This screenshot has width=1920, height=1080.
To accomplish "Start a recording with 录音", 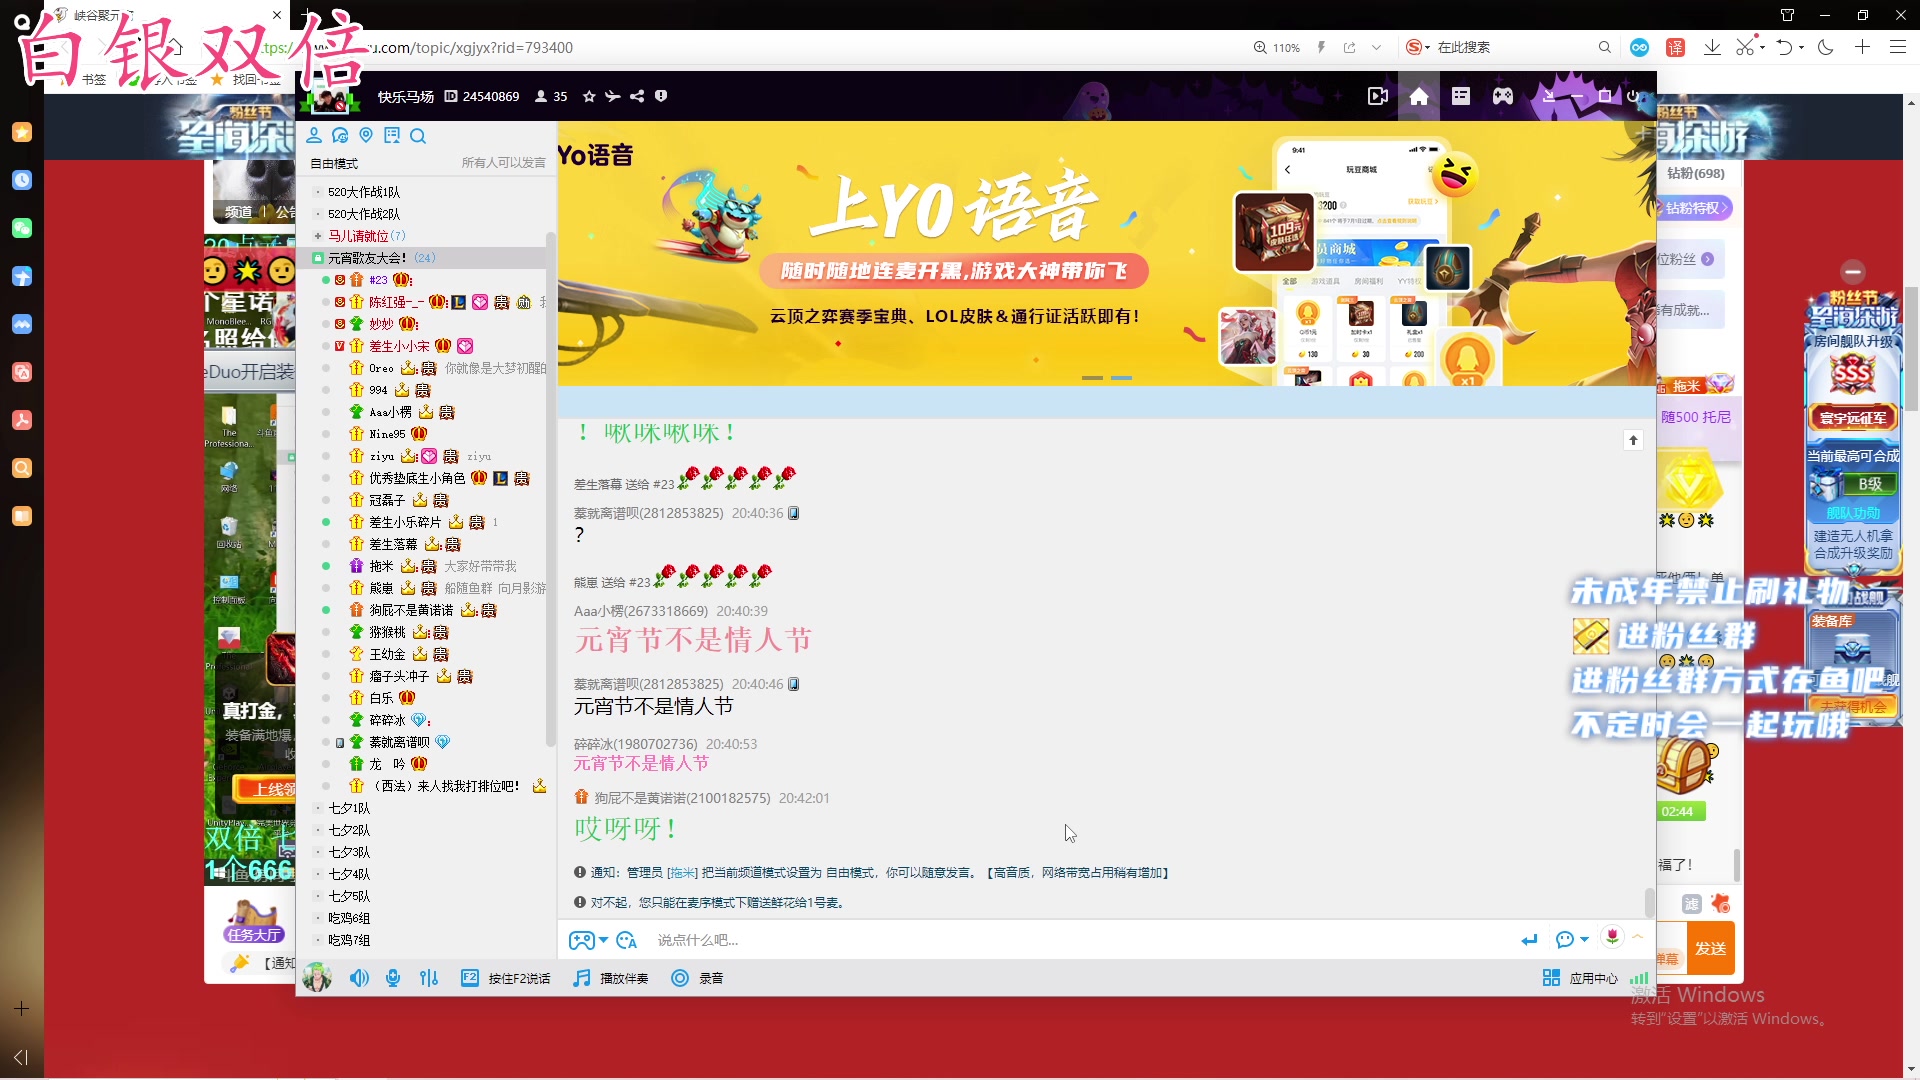I will click(698, 977).
